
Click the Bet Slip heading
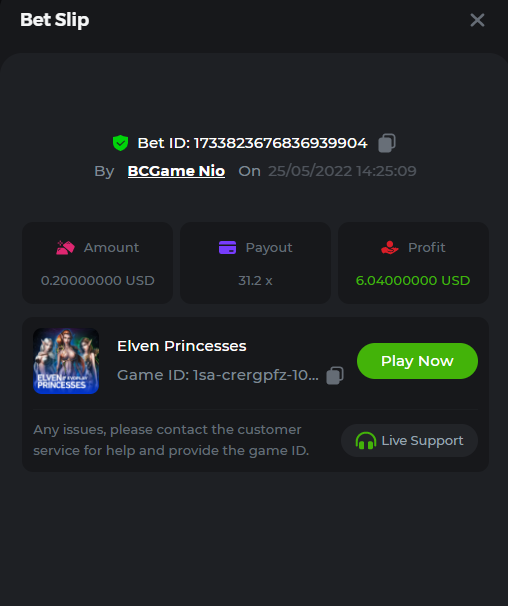click(55, 20)
